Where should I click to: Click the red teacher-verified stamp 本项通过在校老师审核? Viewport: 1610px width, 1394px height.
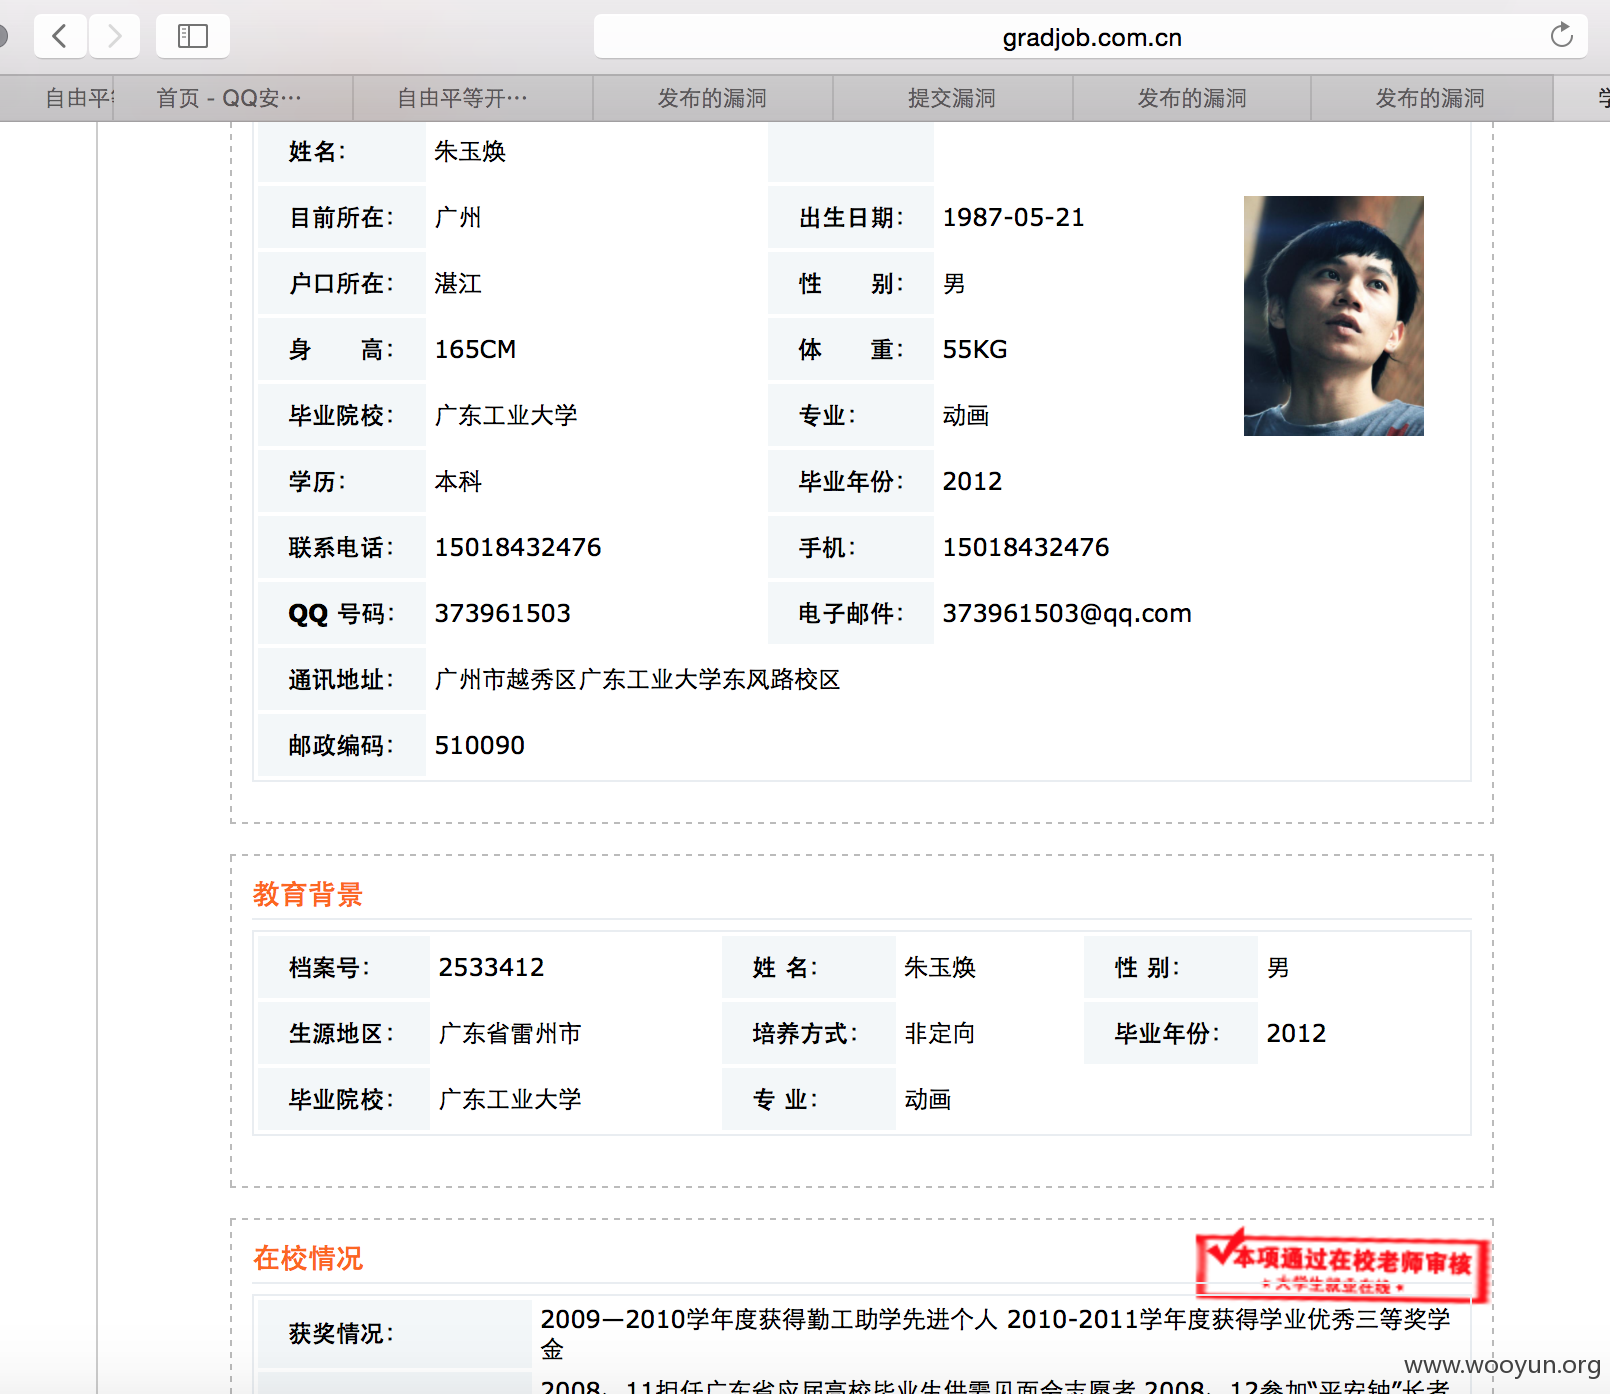coord(1343,1266)
